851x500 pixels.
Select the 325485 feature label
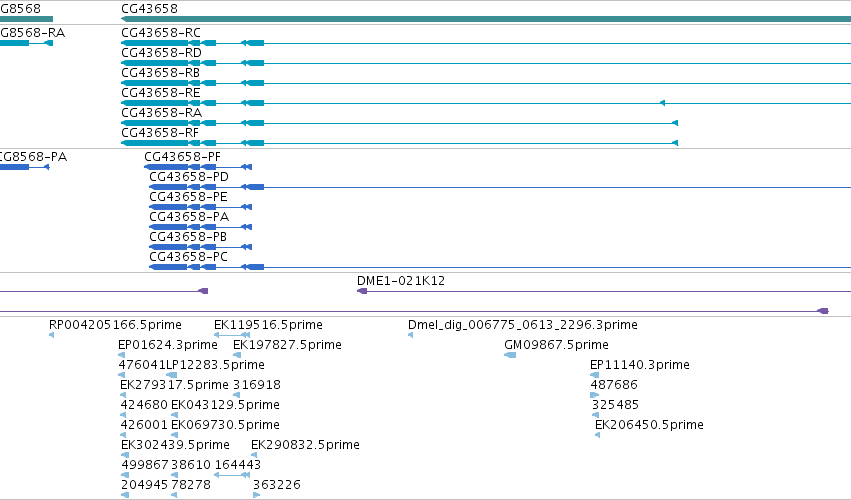click(615, 405)
